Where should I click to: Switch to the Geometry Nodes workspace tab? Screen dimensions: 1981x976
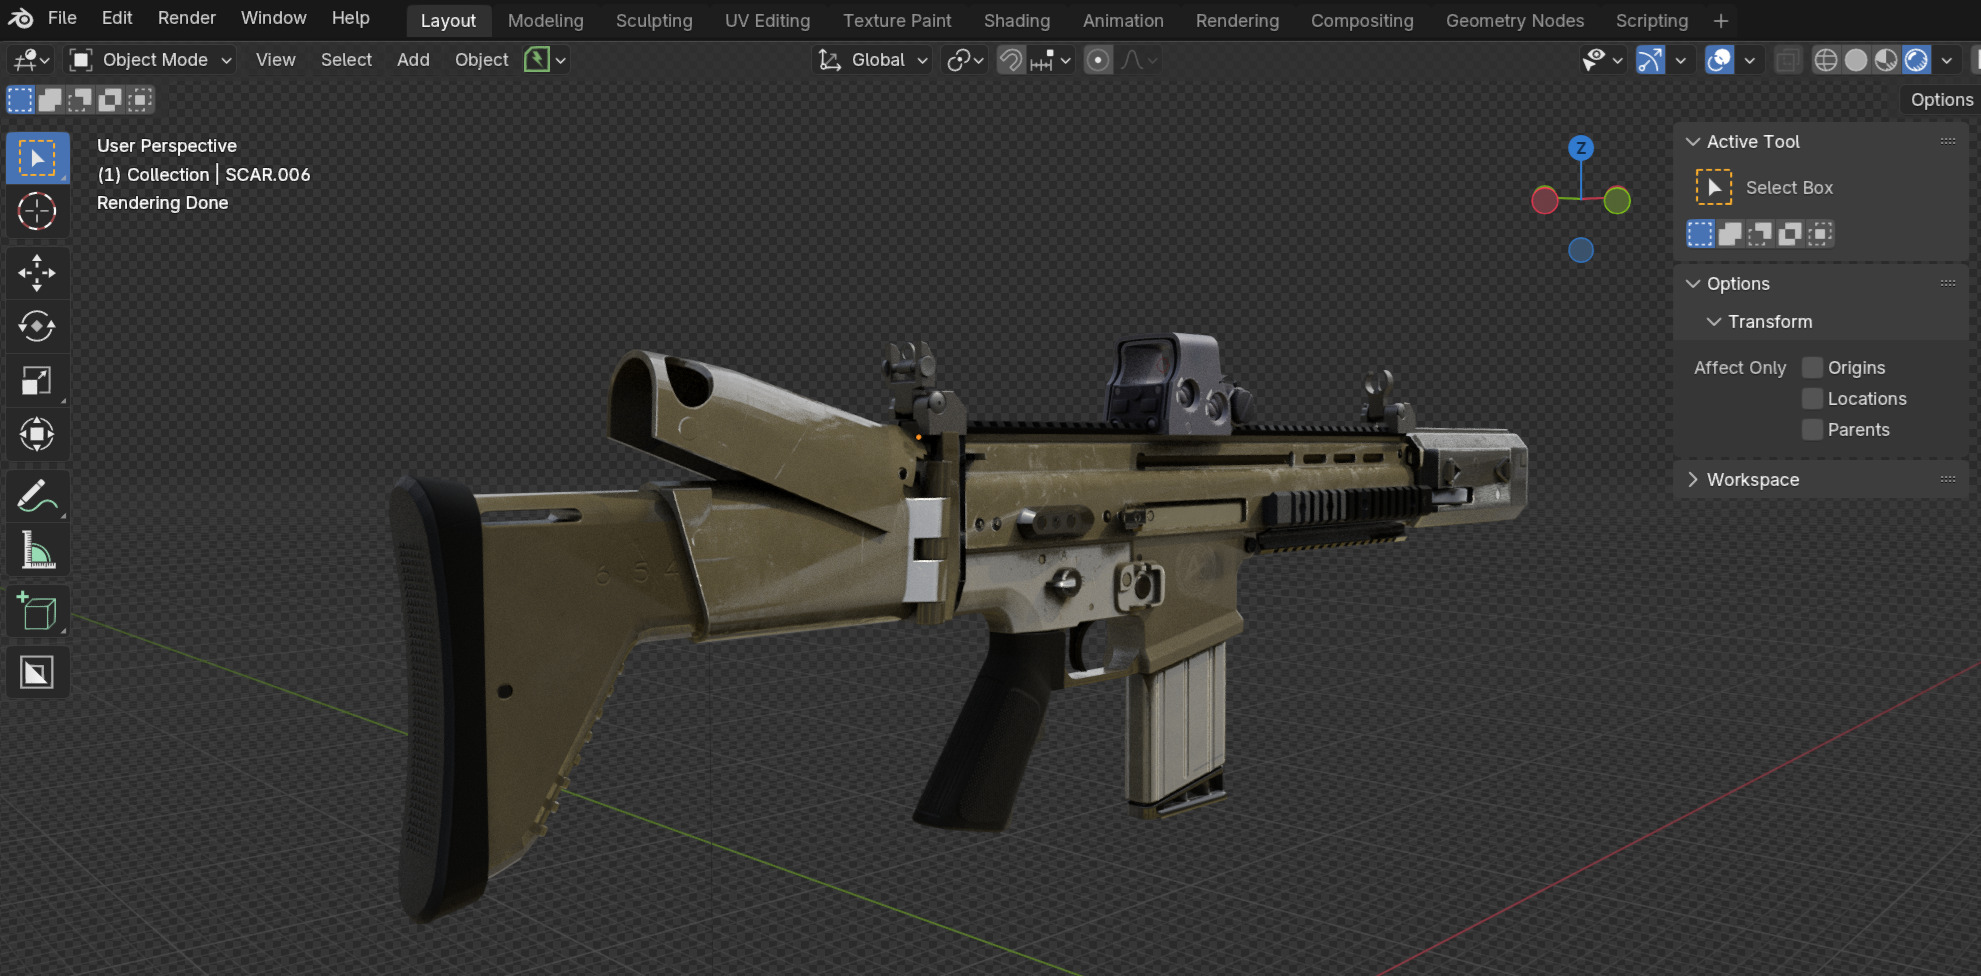pyautogui.click(x=1515, y=20)
